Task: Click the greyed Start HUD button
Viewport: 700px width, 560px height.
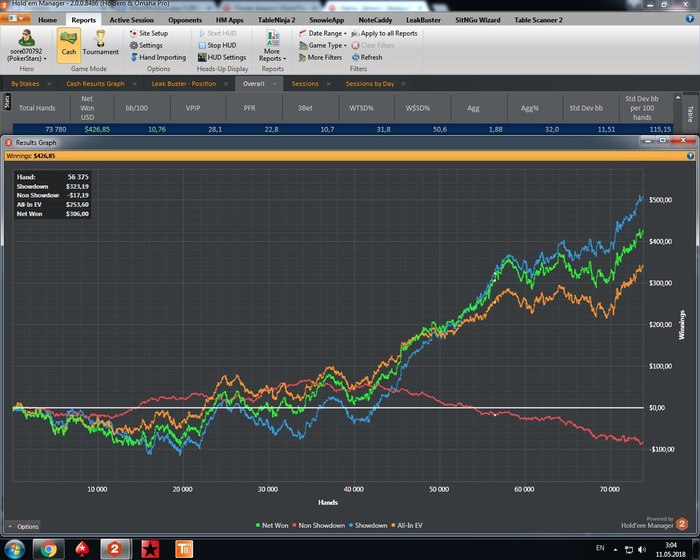Action: [217, 33]
